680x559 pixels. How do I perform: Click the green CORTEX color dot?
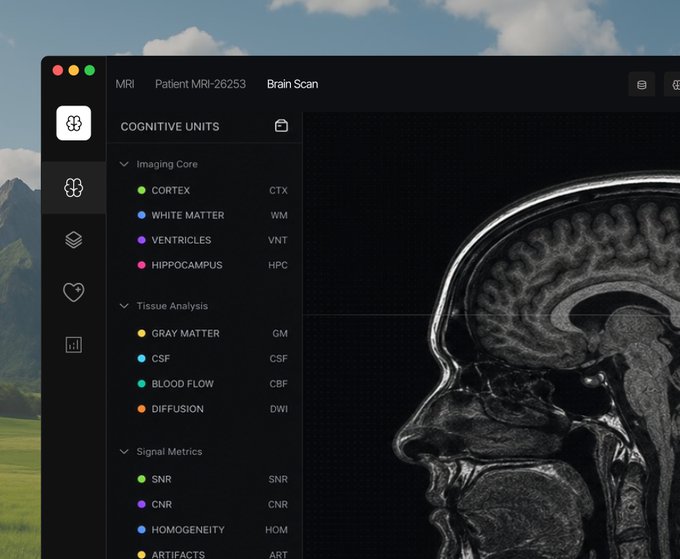pyautogui.click(x=141, y=190)
